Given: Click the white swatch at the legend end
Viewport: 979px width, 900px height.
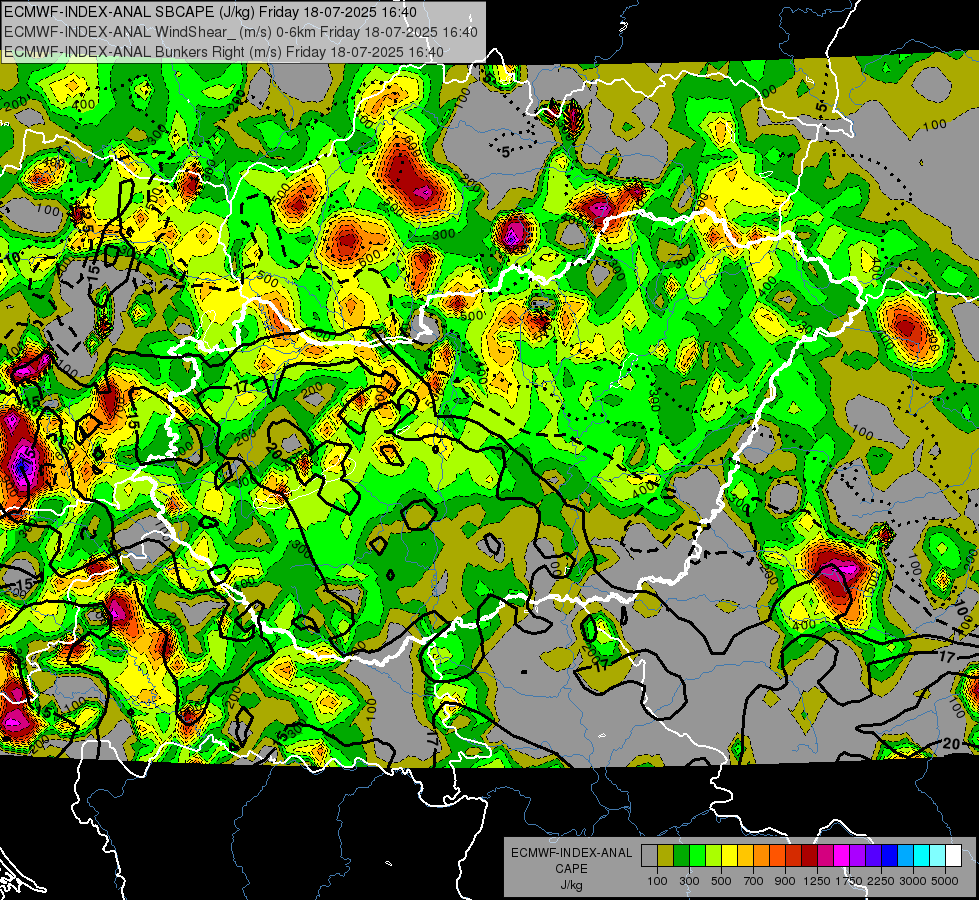Looking at the screenshot, I should point(953,856).
